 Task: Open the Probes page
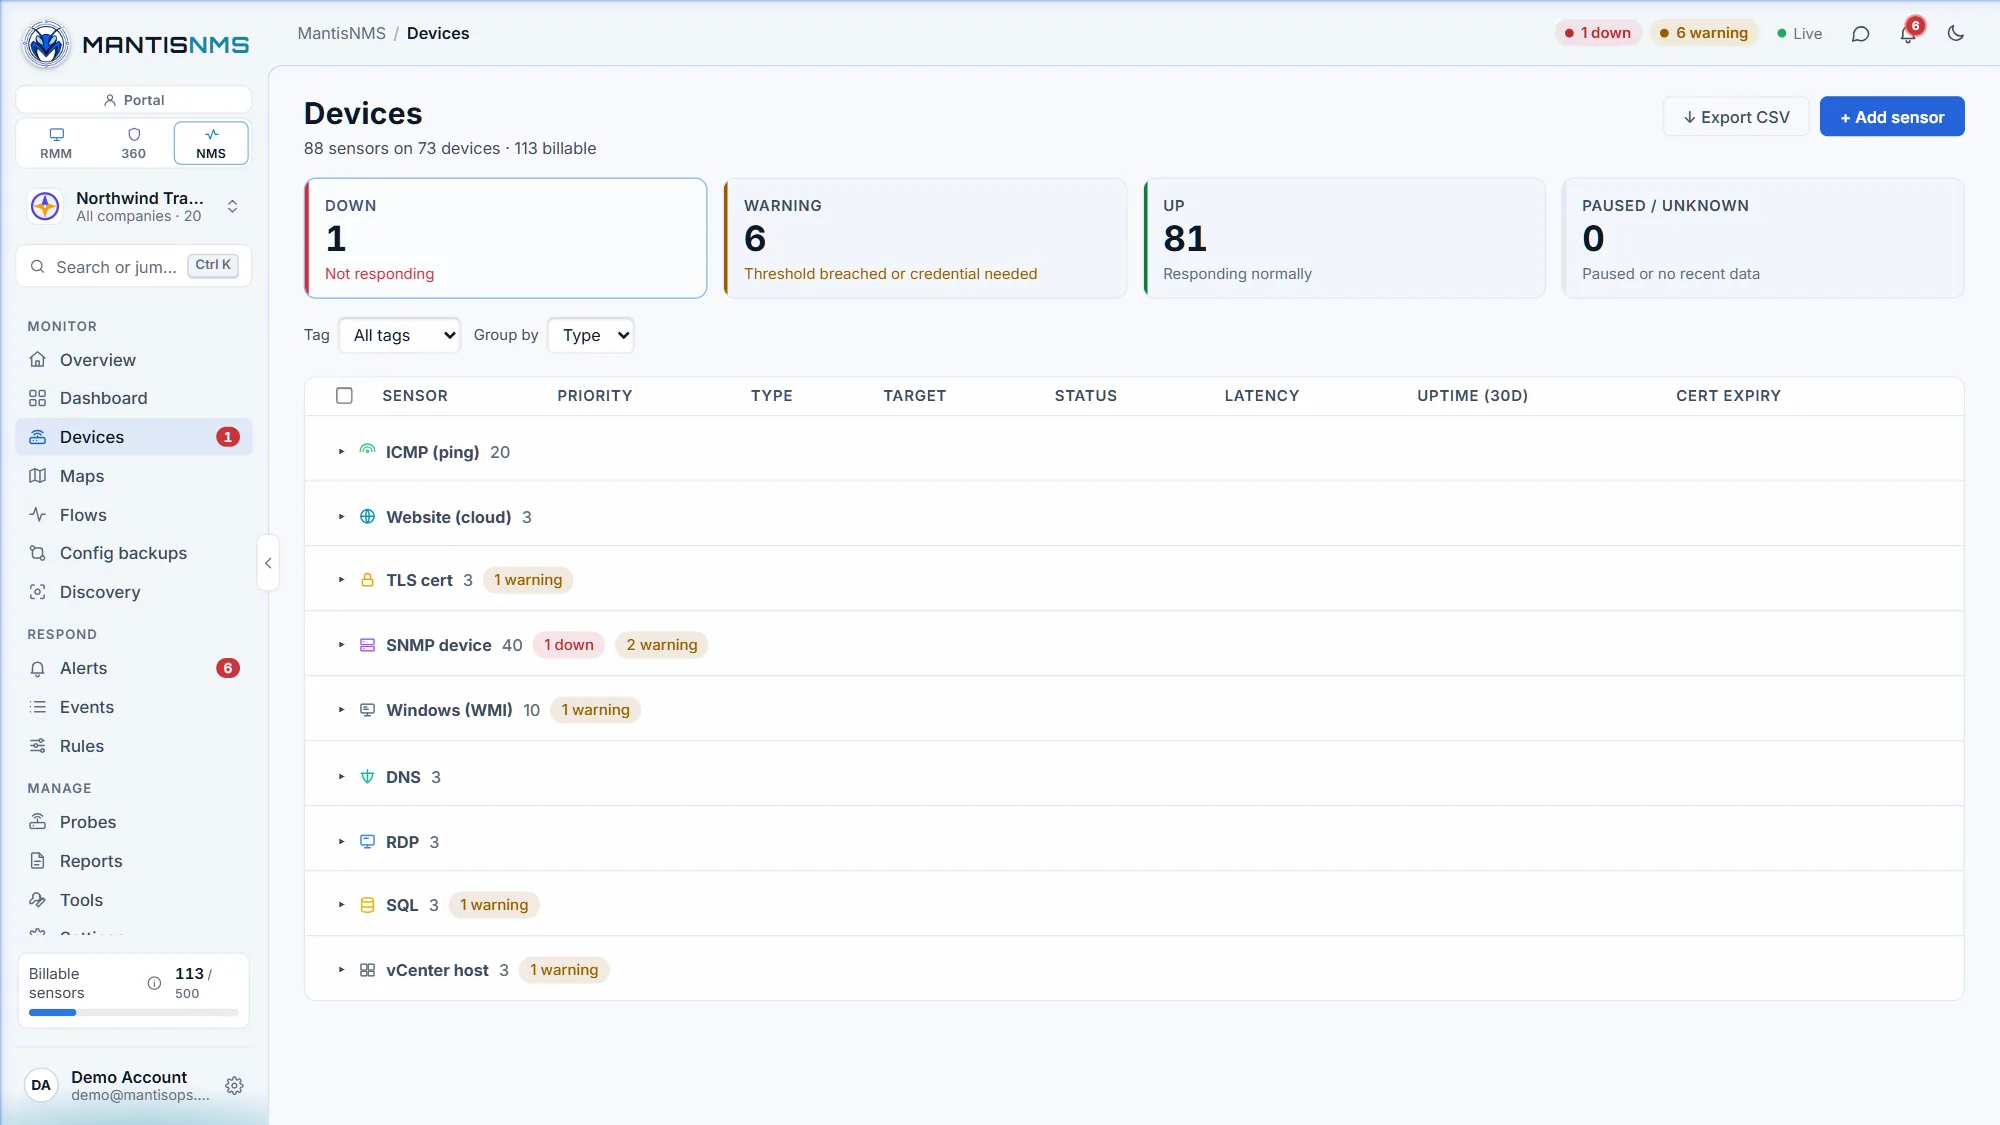(x=133, y=822)
